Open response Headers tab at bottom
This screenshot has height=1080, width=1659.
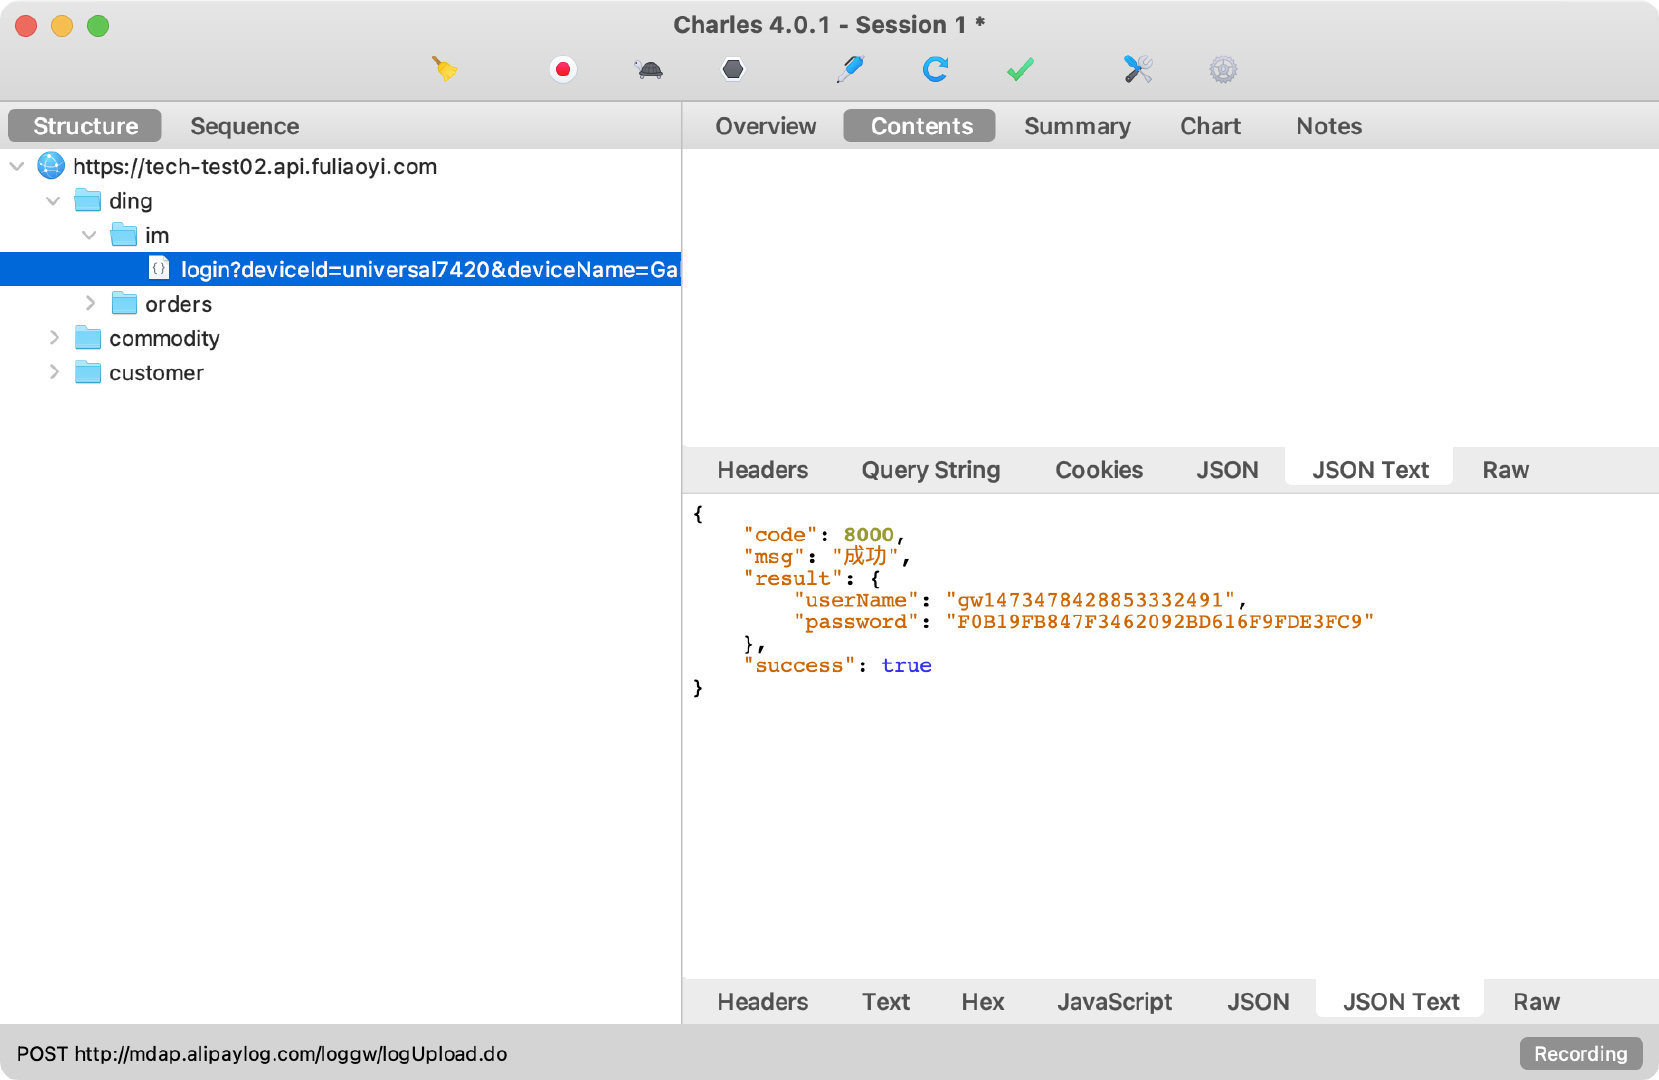coord(762,1002)
